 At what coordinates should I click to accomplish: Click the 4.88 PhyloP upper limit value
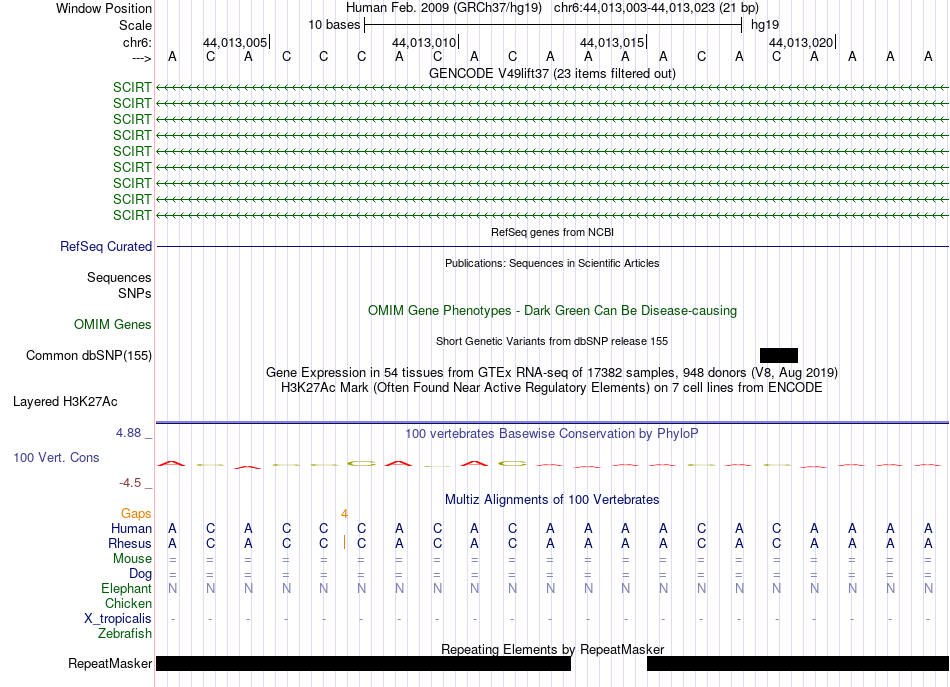pos(128,433)
